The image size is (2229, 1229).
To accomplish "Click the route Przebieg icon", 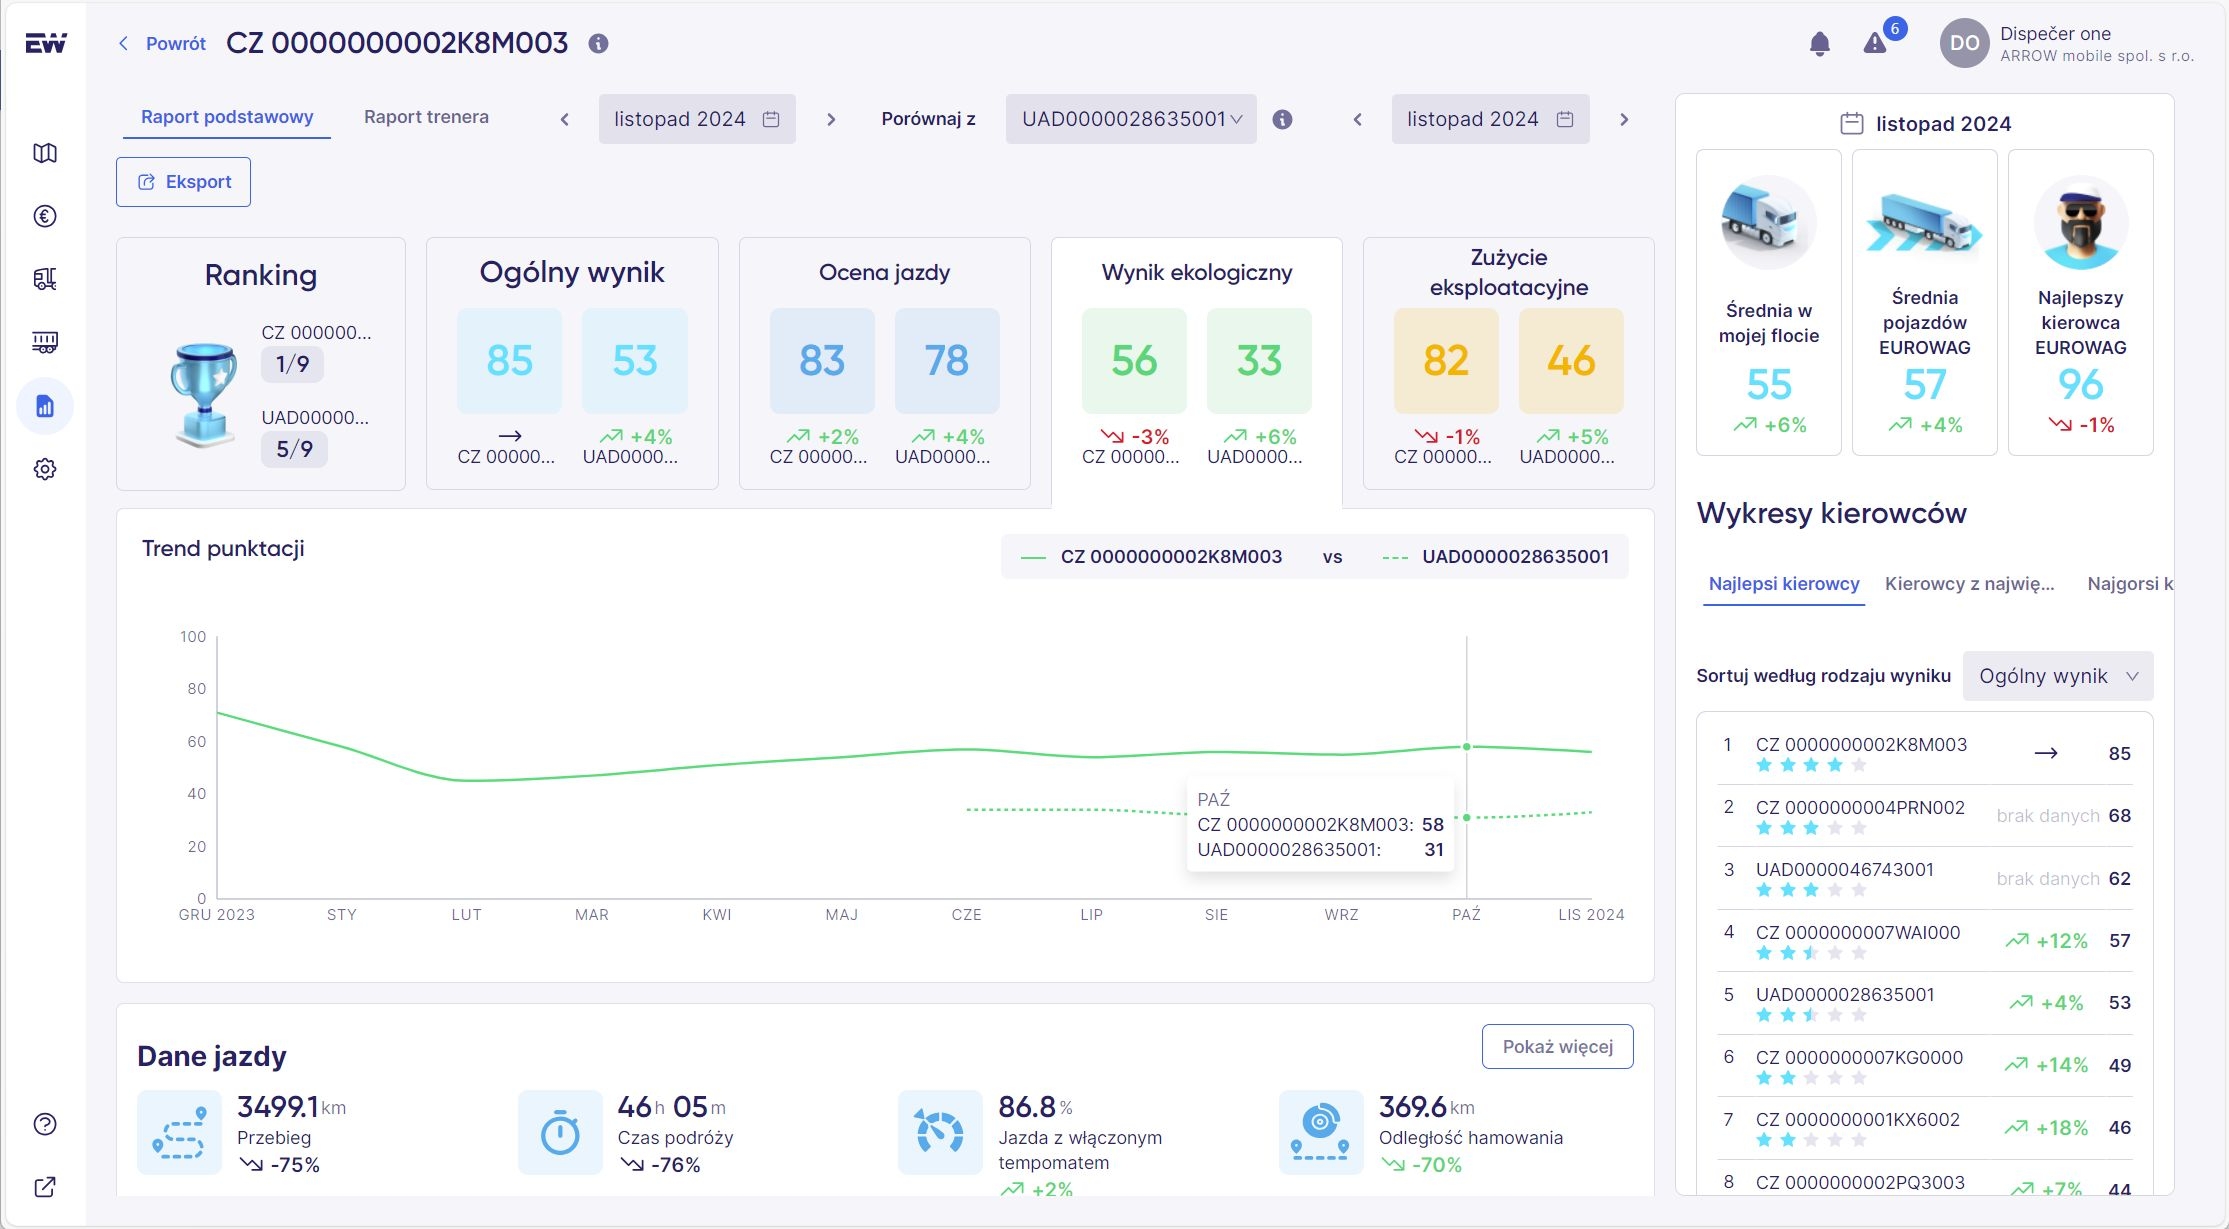I will pyautogui.click(x=179, y=1132).
